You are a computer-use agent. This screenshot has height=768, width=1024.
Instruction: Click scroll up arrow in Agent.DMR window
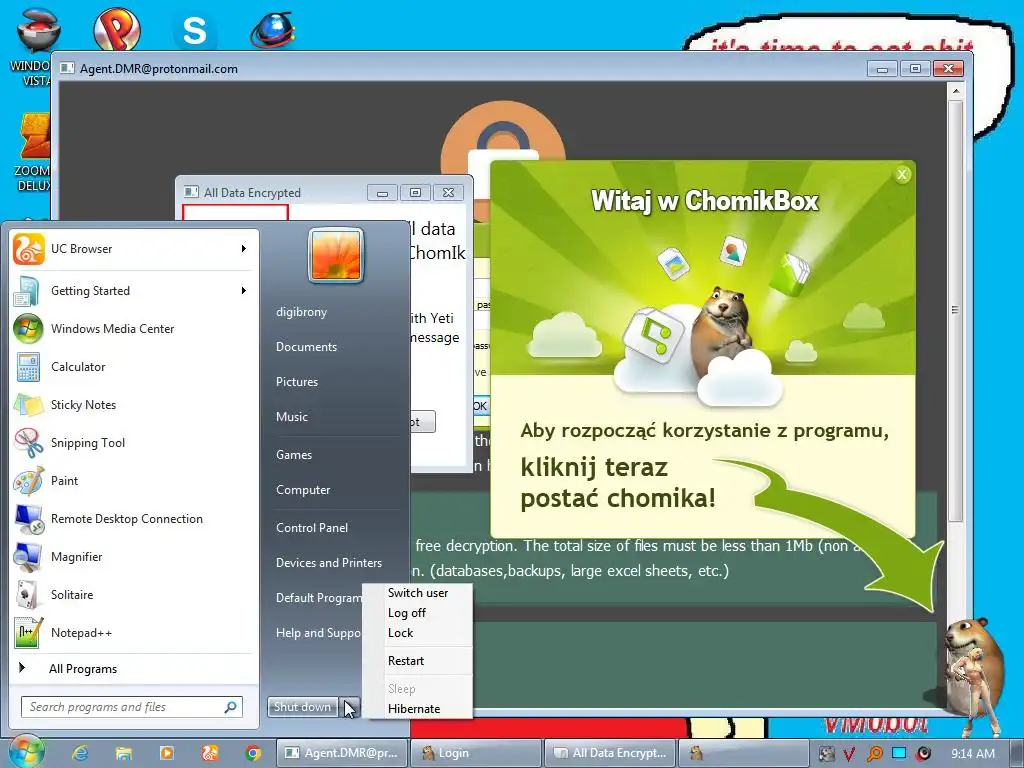click(x=955, y=91)
